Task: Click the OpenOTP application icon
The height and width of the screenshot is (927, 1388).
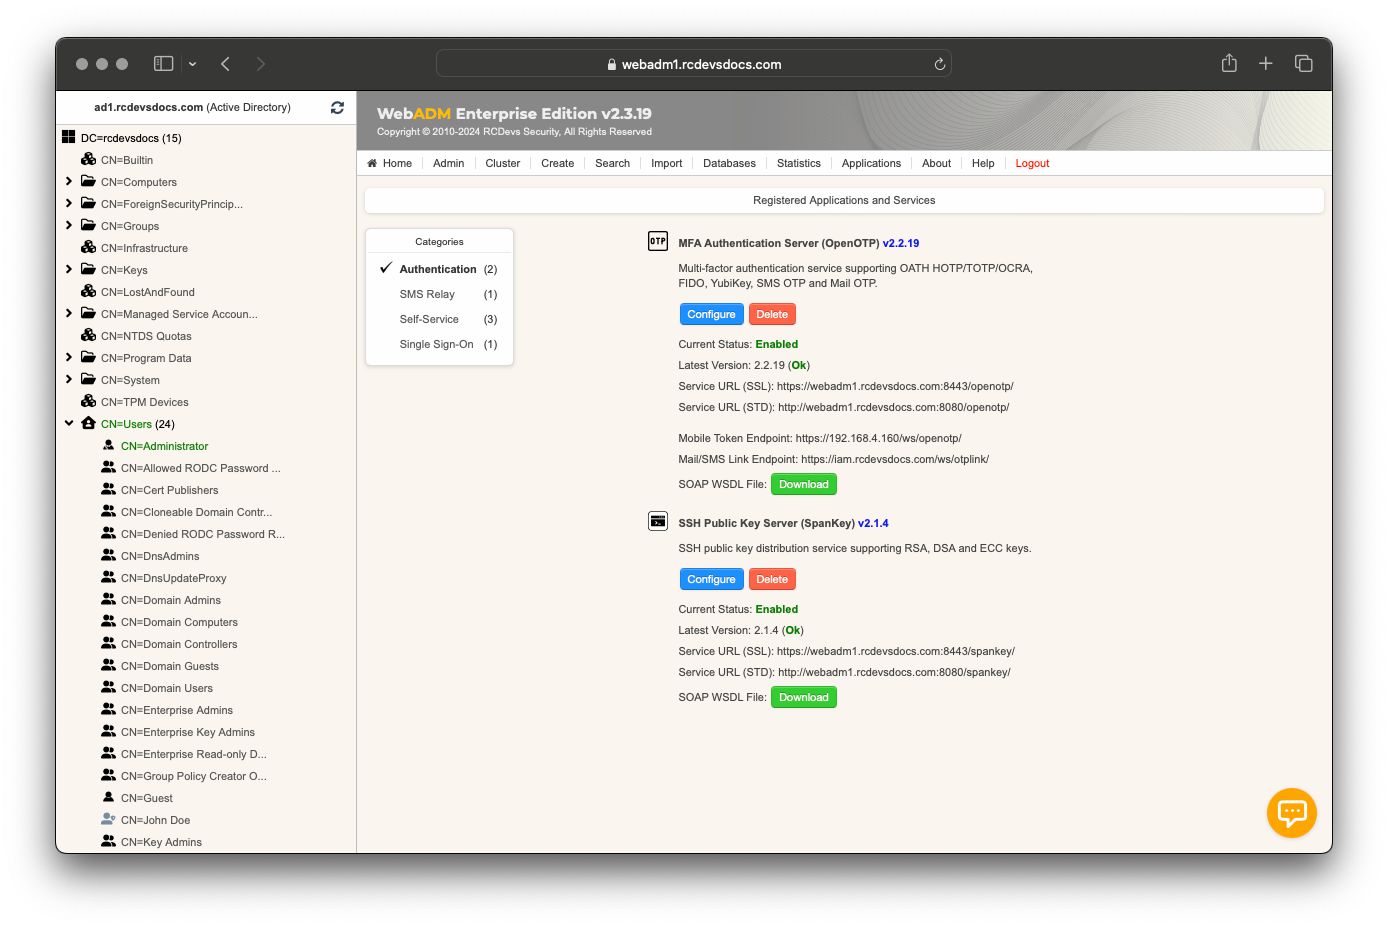Action: click(x=657, y=241)
